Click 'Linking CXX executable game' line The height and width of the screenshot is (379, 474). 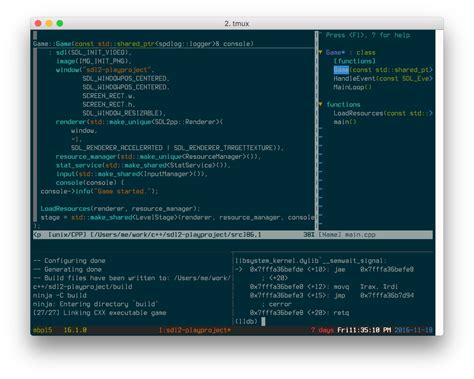(x=100, y=313)
